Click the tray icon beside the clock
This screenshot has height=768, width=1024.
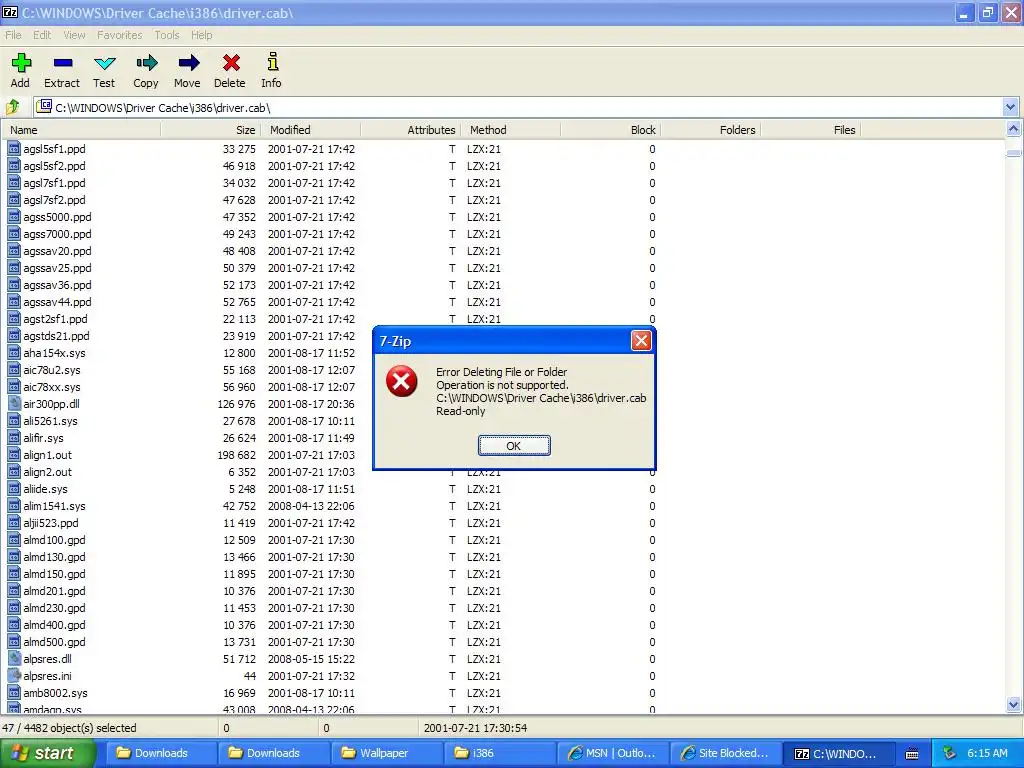(x=950, y=753)
